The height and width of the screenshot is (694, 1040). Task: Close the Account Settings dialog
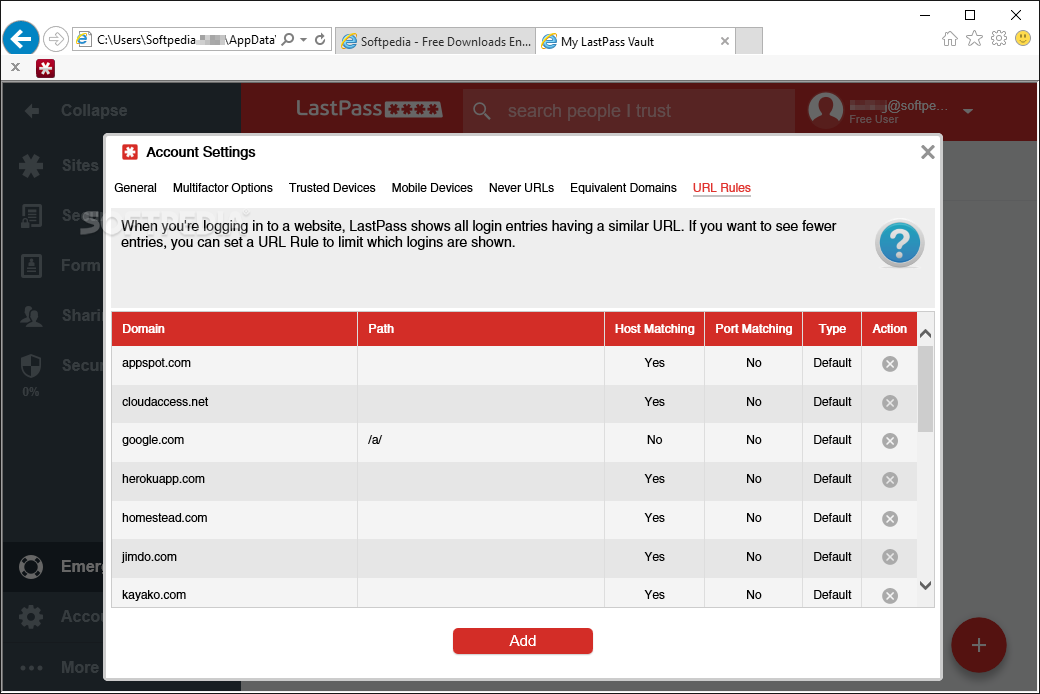927,152
